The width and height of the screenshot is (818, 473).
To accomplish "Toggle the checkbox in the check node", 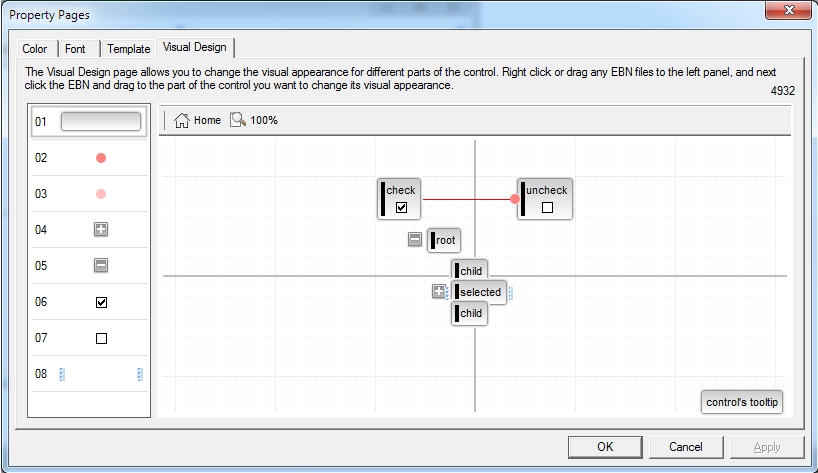I will coord(401,208).
